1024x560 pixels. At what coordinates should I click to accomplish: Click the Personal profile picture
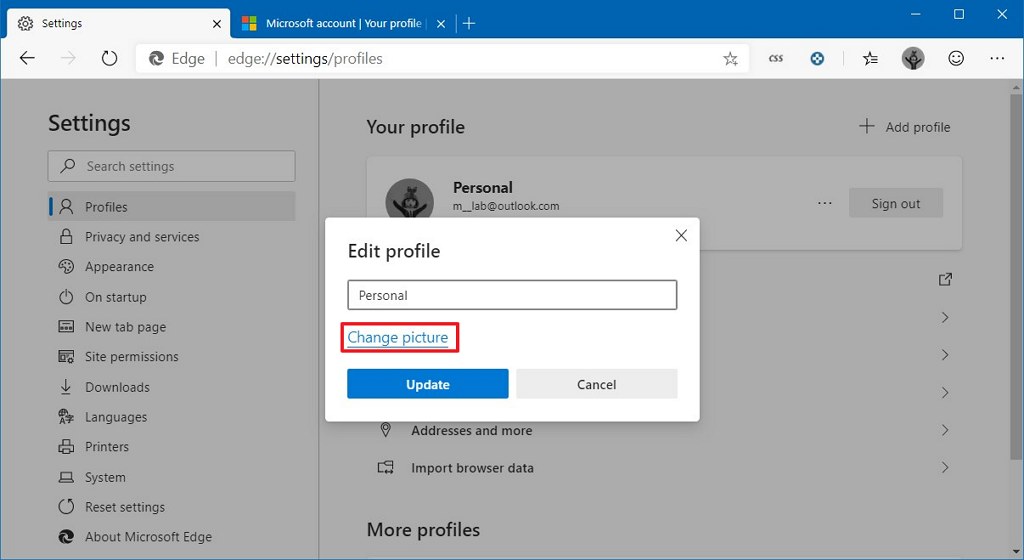[x=409, y=200]
